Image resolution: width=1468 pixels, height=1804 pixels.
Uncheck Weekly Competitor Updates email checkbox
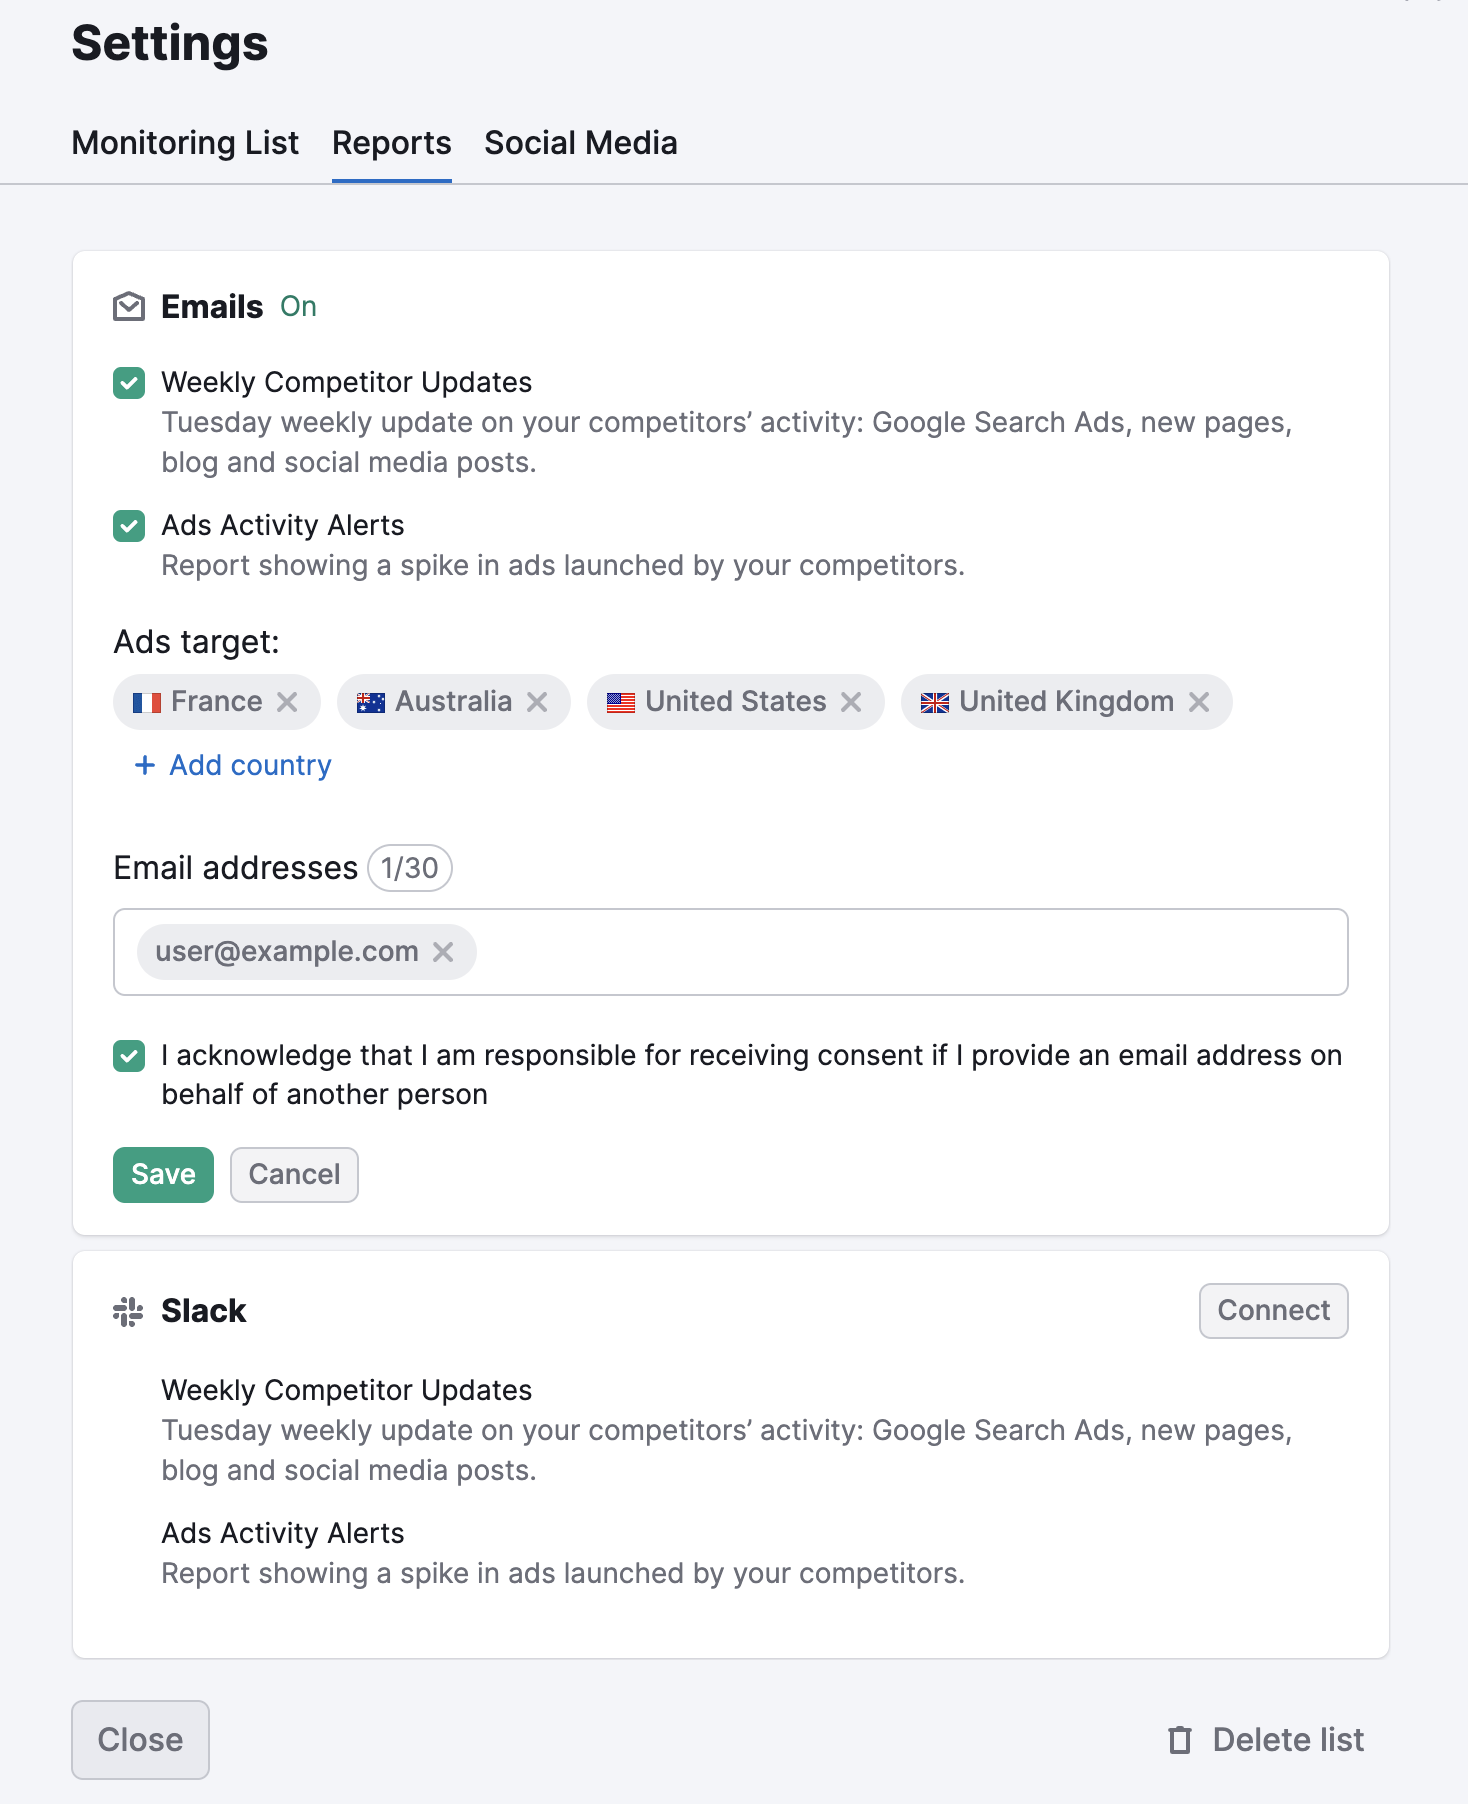click(x=129, y=383)
